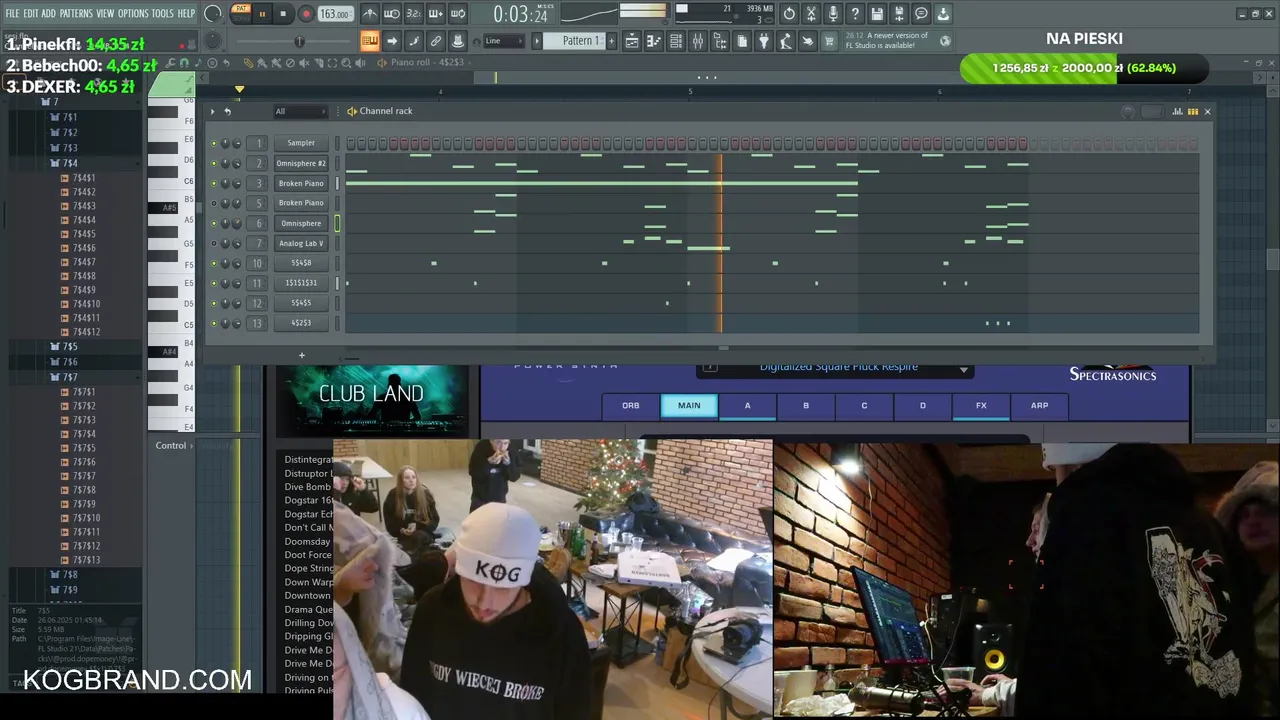The image size is (1280, 720).
Task: Click the Channel rack undo arrow icon
Action: [227, 111]
